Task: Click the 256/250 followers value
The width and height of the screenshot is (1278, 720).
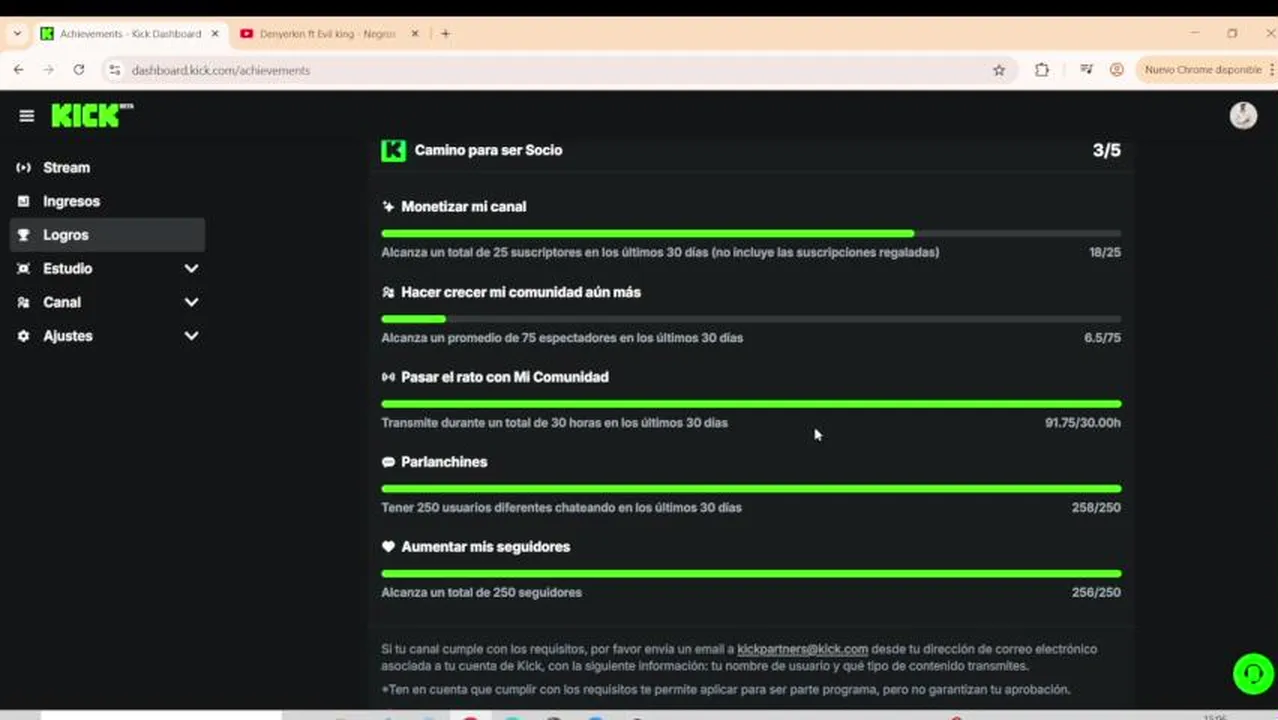Action: [1096, 593]
